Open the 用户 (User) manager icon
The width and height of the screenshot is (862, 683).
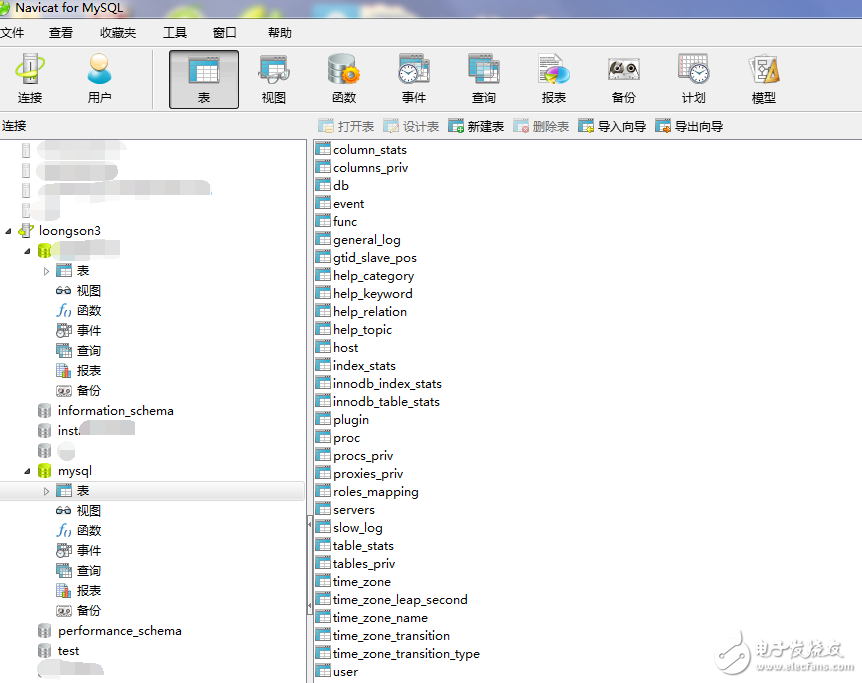99,79
